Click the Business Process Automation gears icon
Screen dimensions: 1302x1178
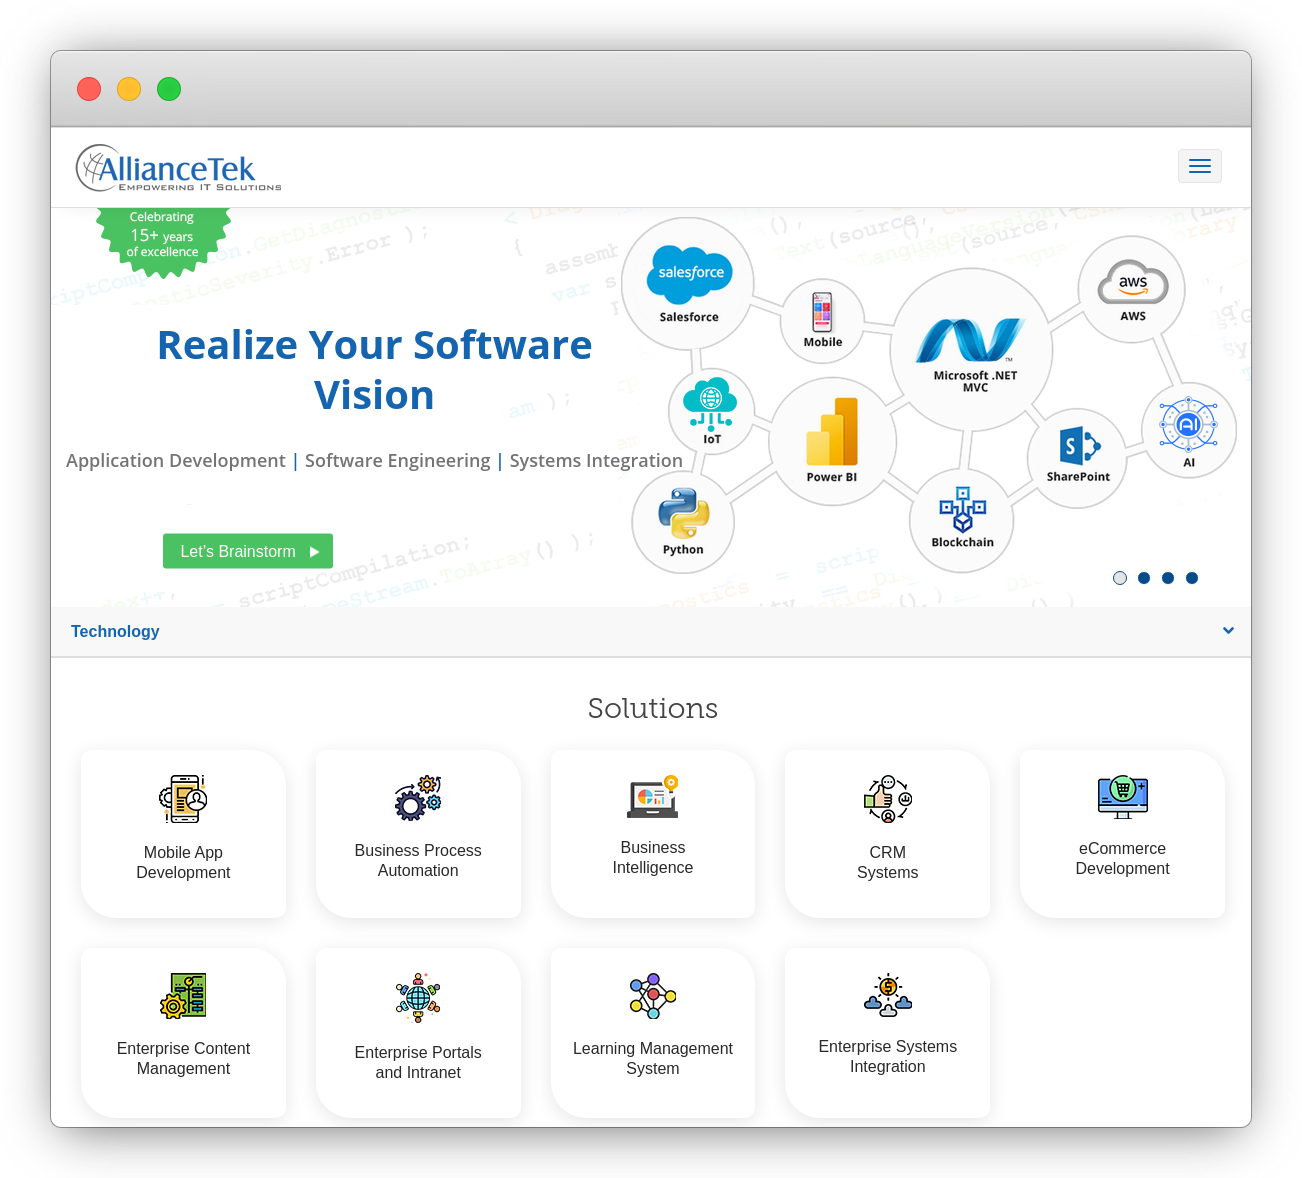click(x=418, y=798)
